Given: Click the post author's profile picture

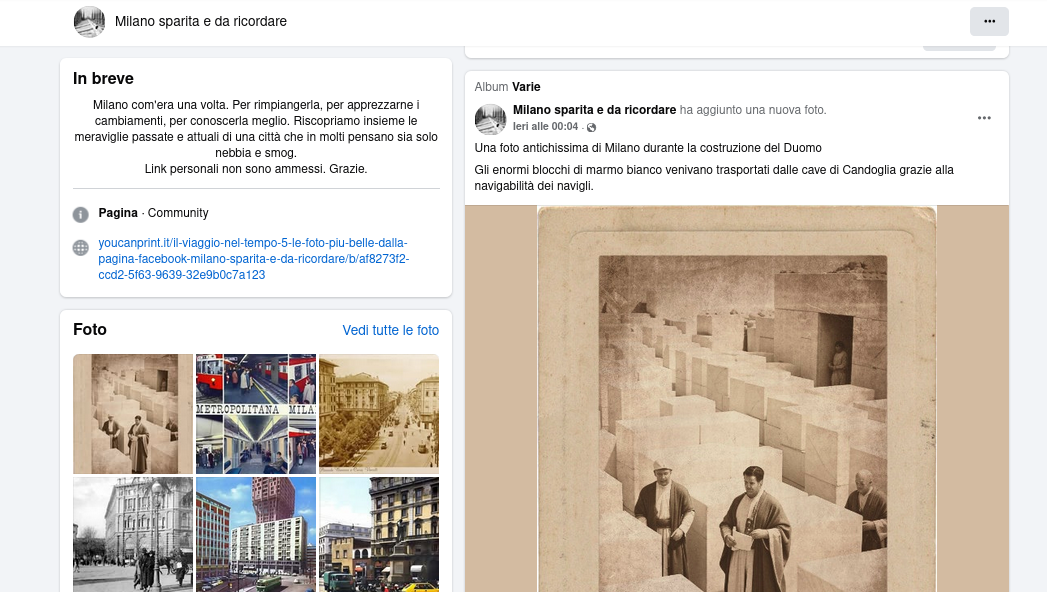Looking at the screenshot, I should (490, 119).
